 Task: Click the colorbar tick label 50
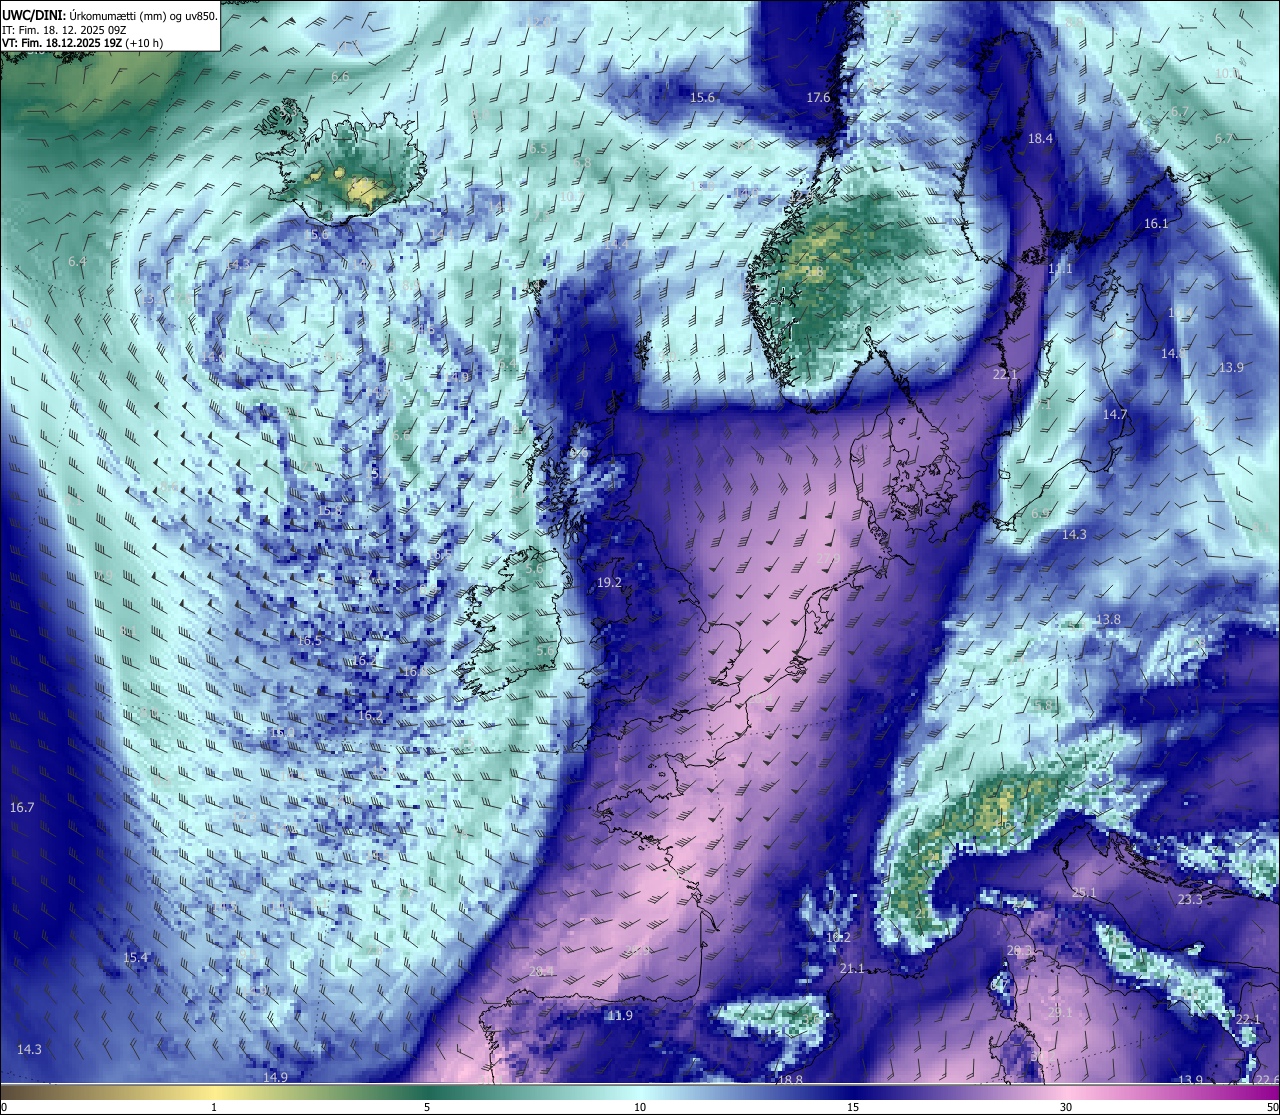coord(1272,1107)
